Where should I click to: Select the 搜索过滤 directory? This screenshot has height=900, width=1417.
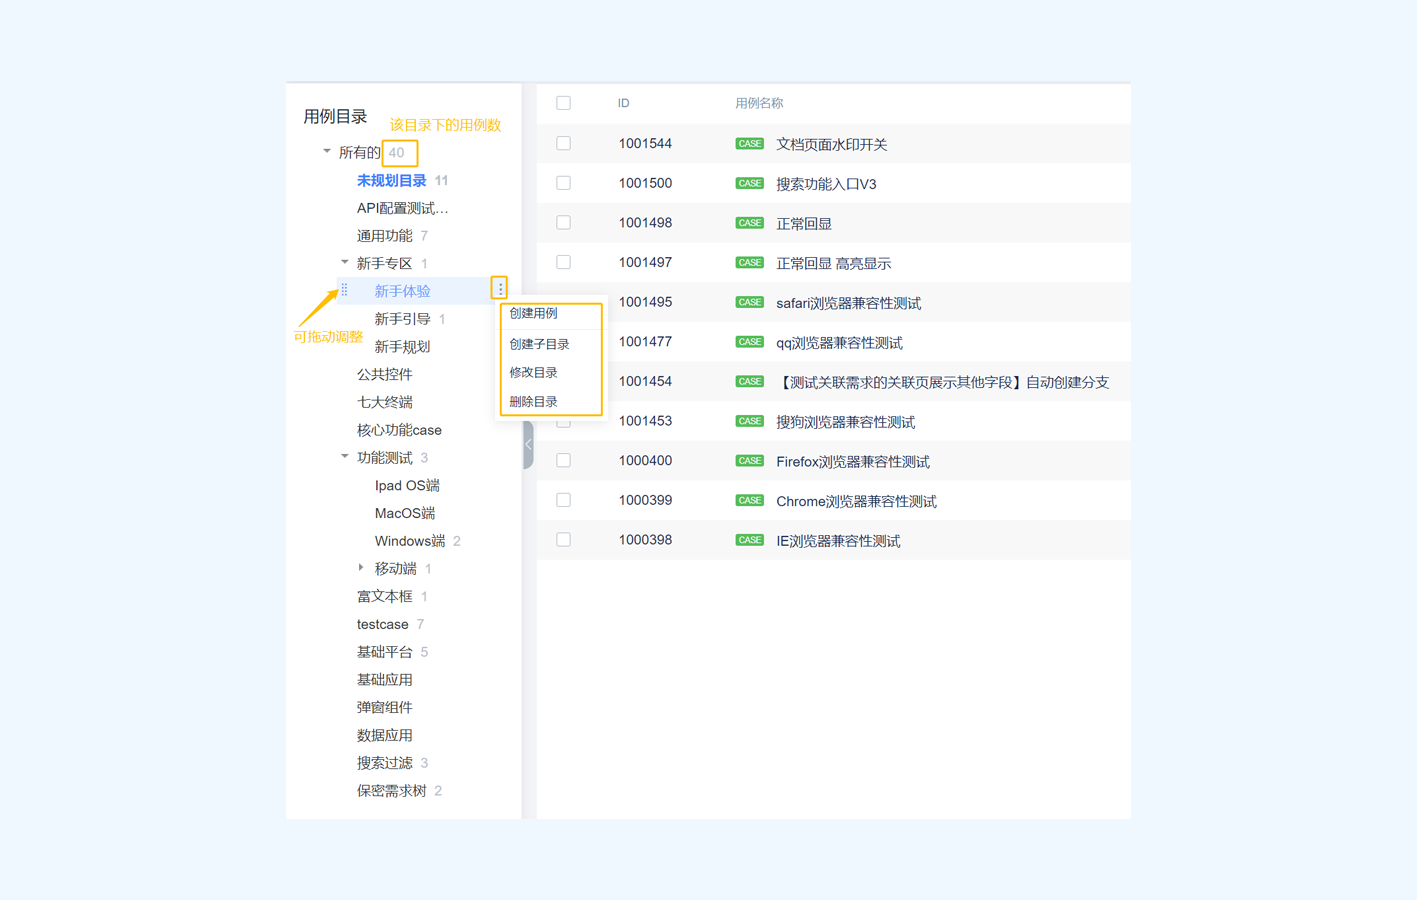click(x=384, y=763)
